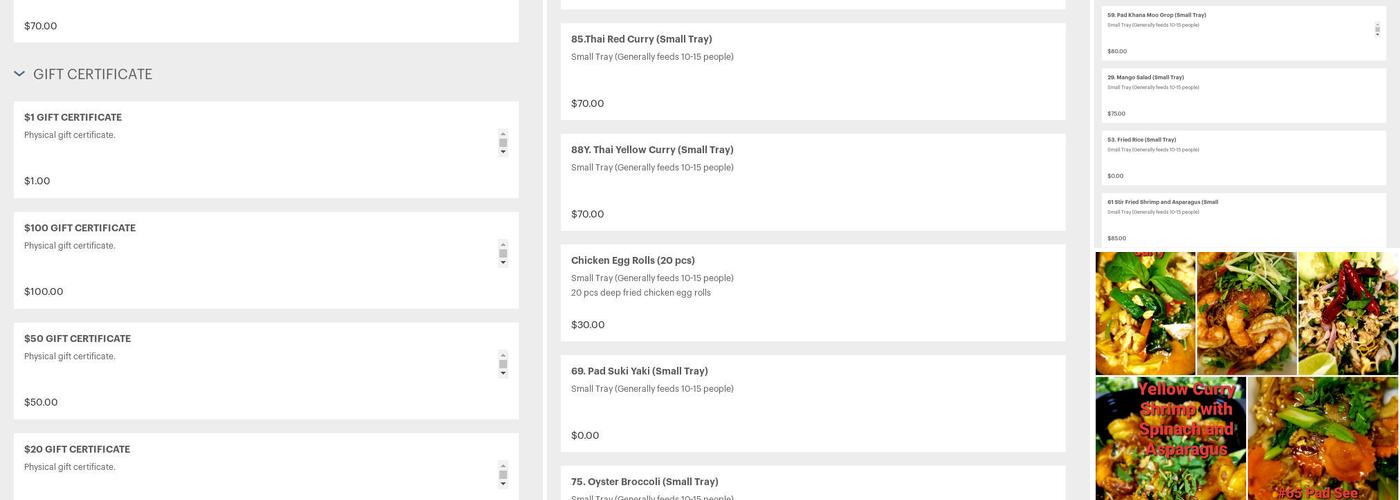Click down arrow on $1 gift certificate scrollbar
Screen dimensions: 1400x500
point(503,152)
